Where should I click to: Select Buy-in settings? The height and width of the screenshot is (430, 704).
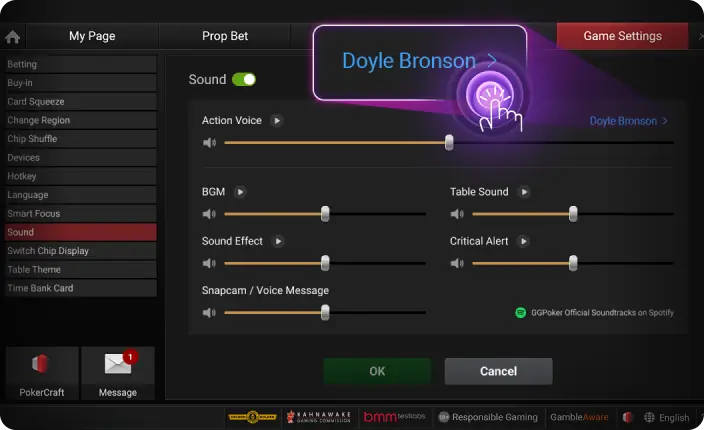[81, 83]
